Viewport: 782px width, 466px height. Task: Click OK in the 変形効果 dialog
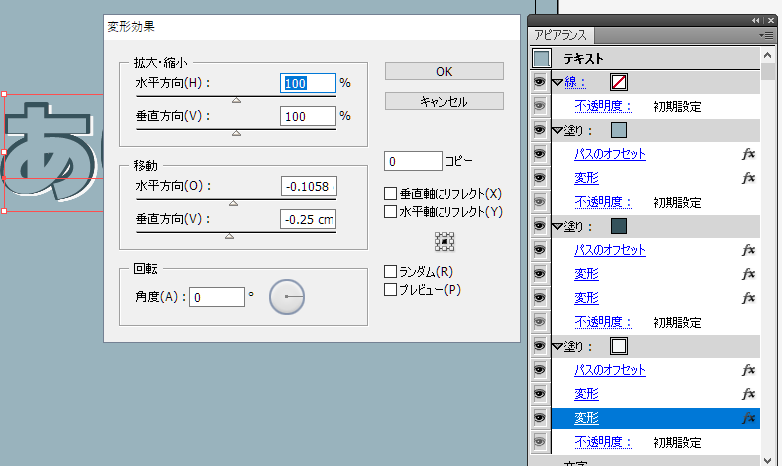click(444, 71)
